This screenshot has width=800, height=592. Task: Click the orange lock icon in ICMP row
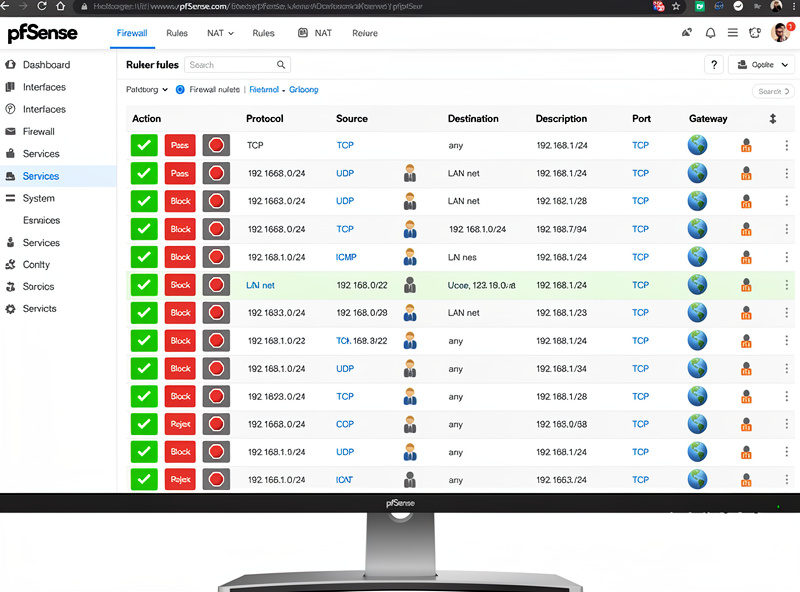coord(746,257)
